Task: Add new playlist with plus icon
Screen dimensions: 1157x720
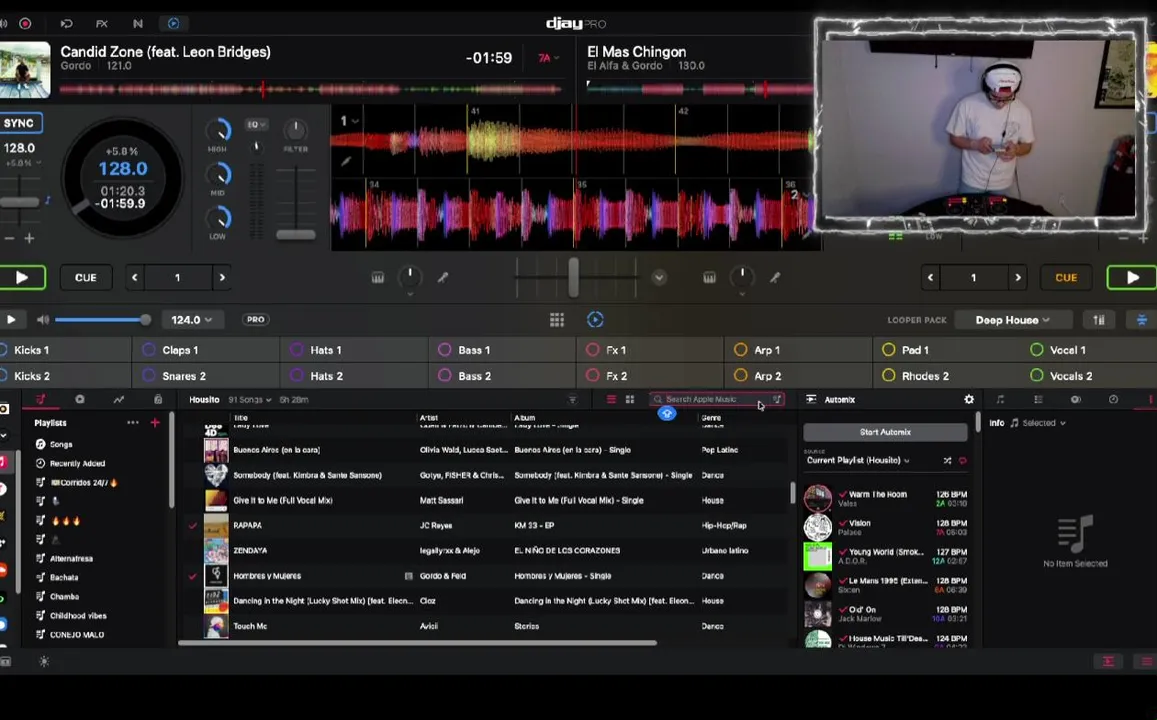Action: coord(155,423)
